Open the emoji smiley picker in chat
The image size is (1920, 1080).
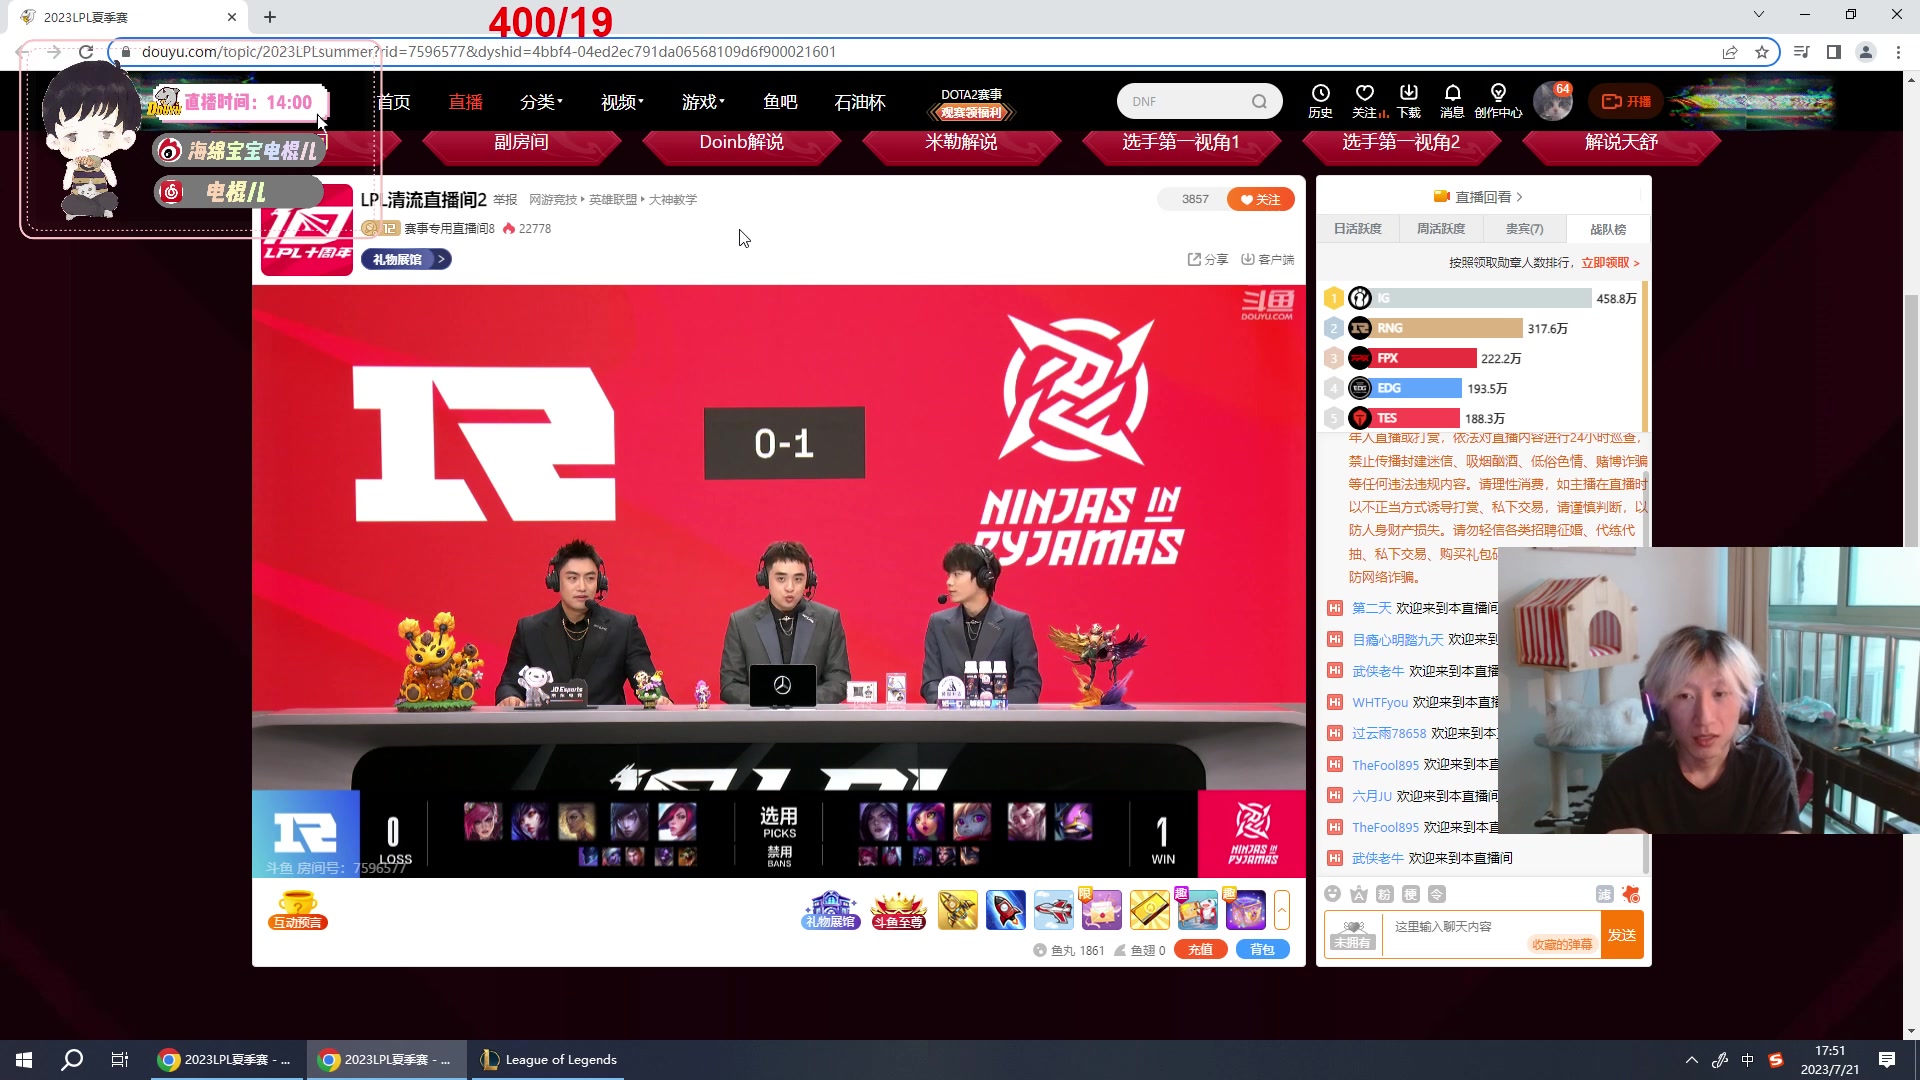tap(1332, 894)
